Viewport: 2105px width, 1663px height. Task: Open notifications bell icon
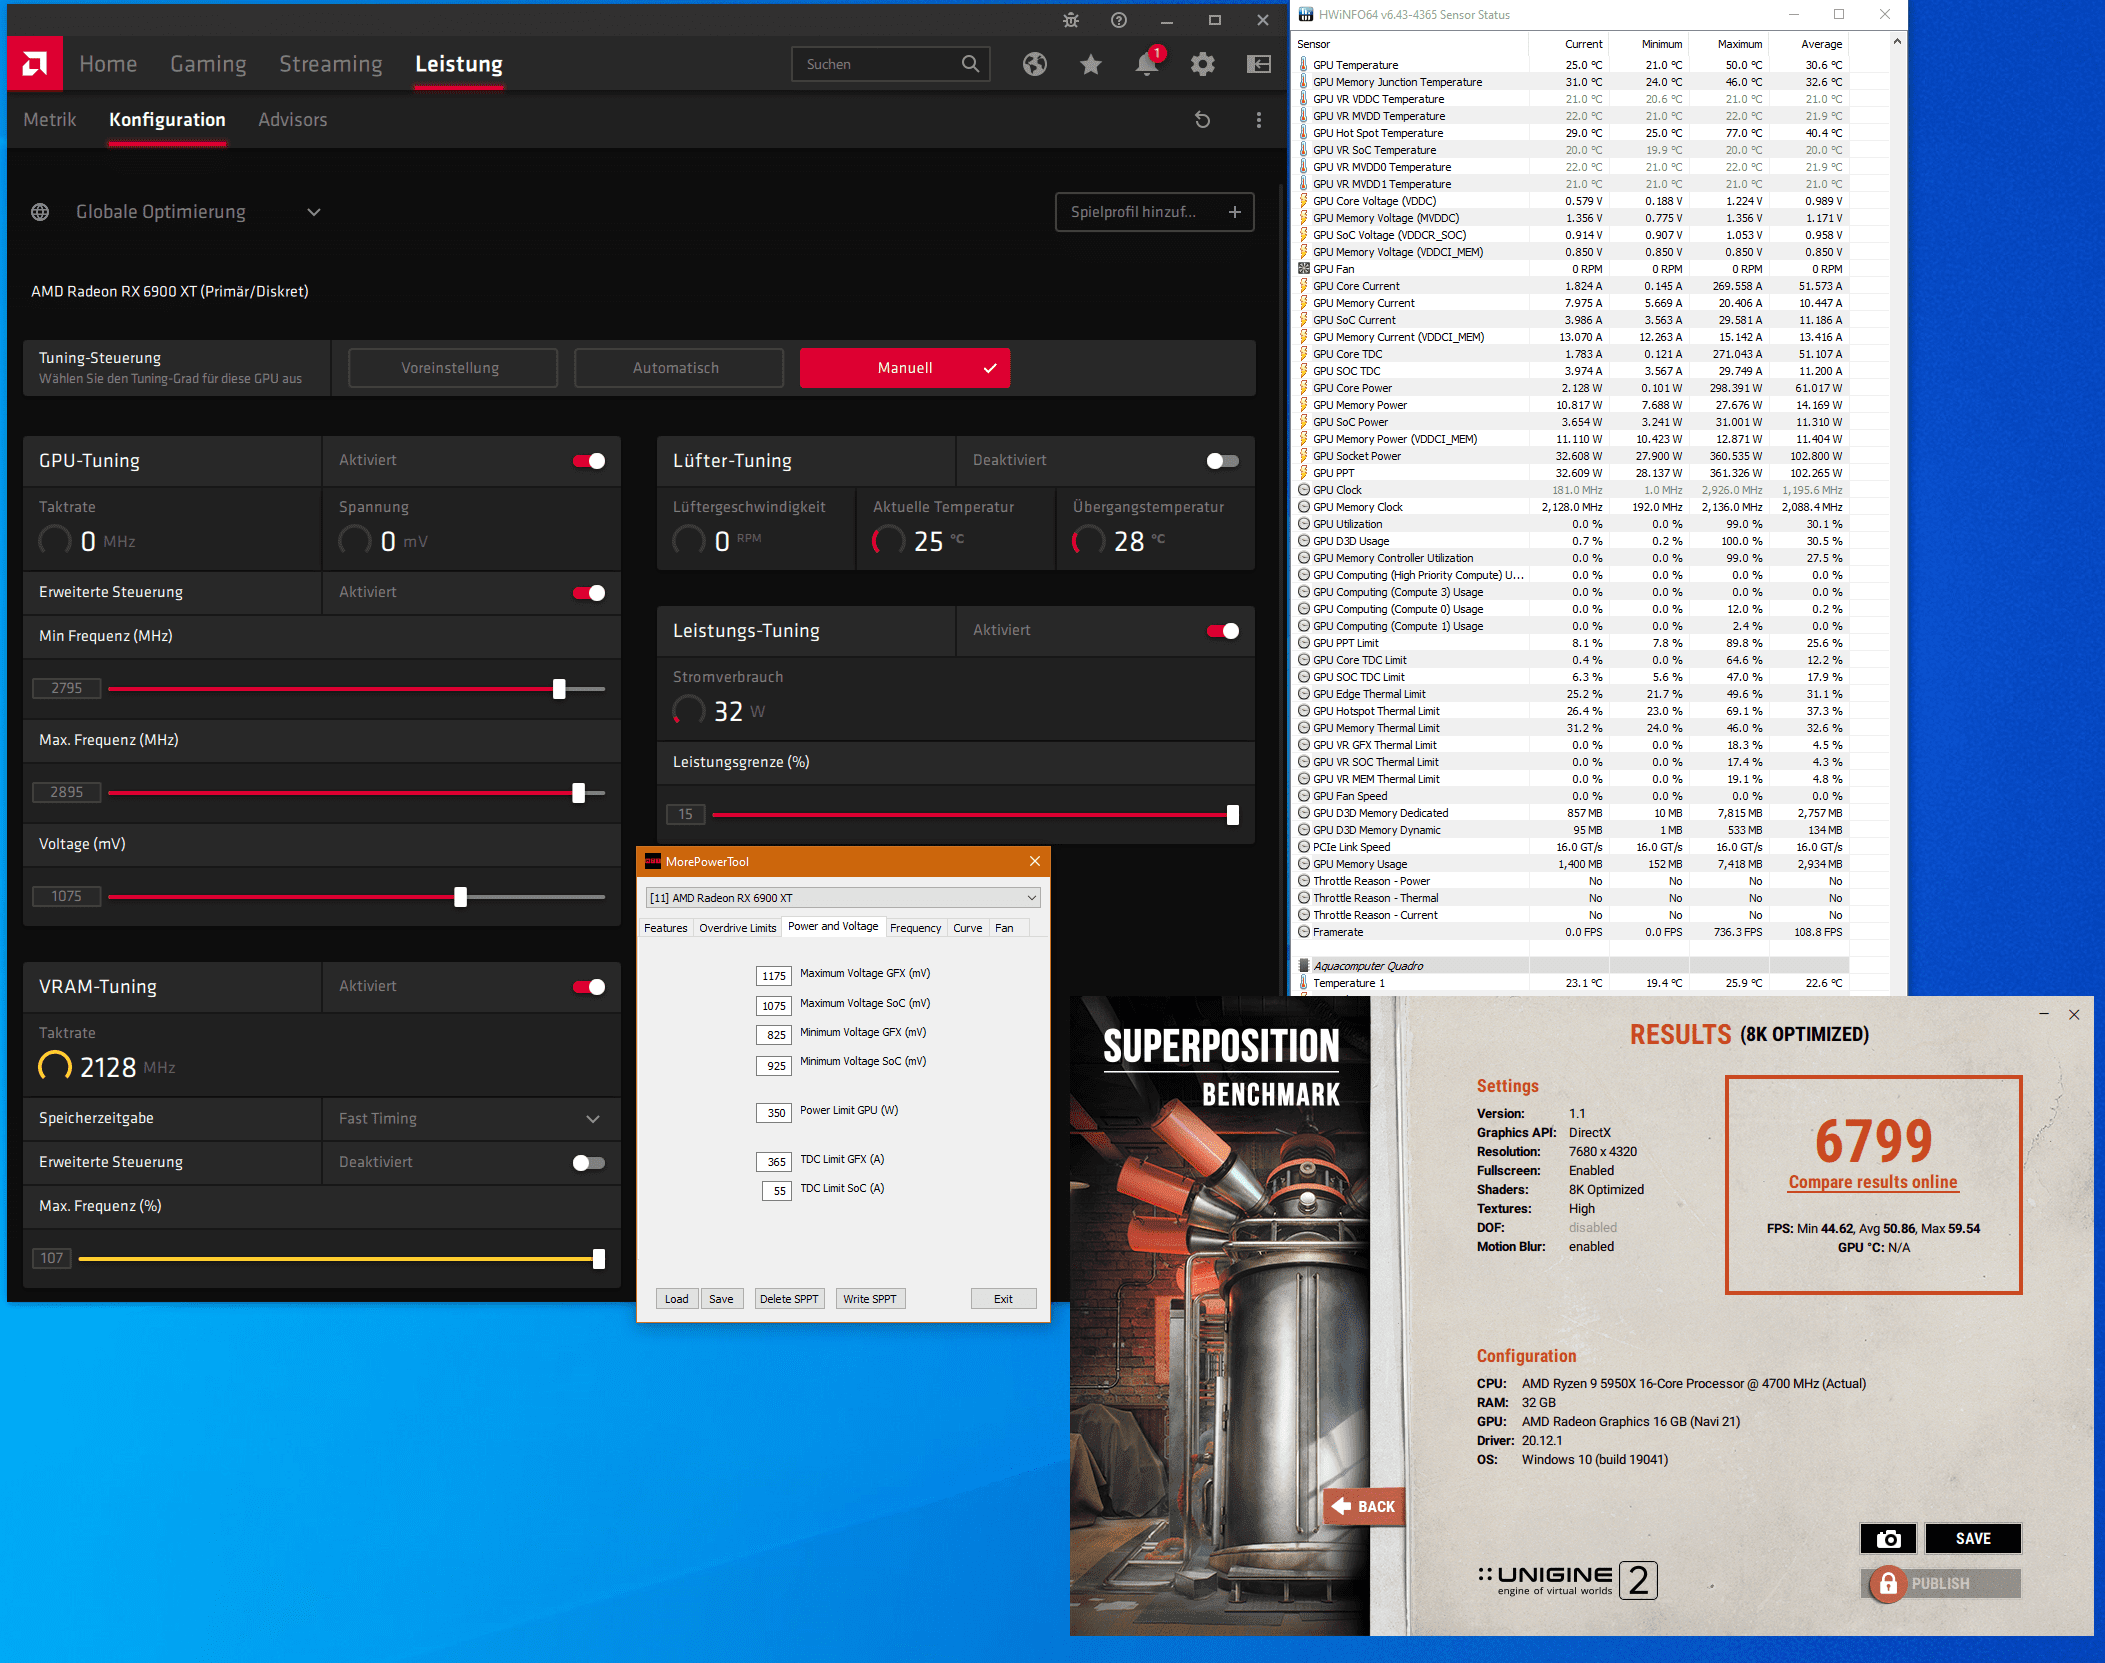tap(1147, 64)
